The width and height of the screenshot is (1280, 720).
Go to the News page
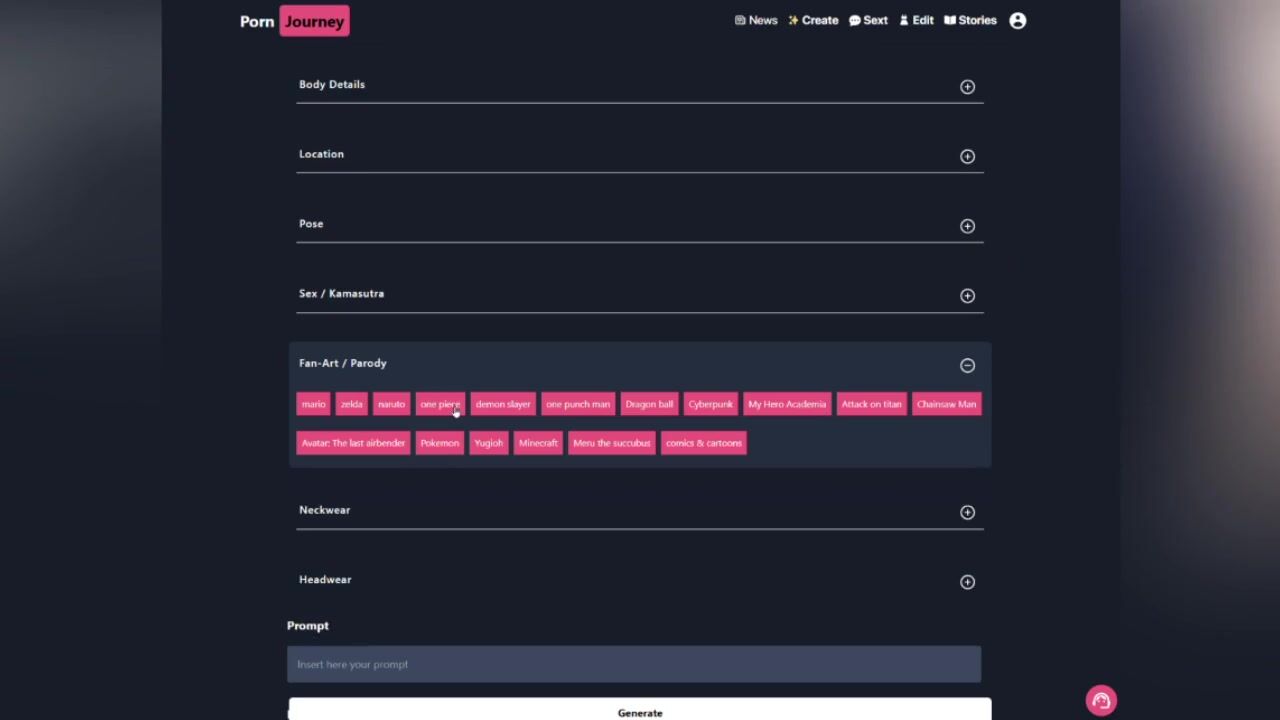pyautogui.click(x=755, y=21)
